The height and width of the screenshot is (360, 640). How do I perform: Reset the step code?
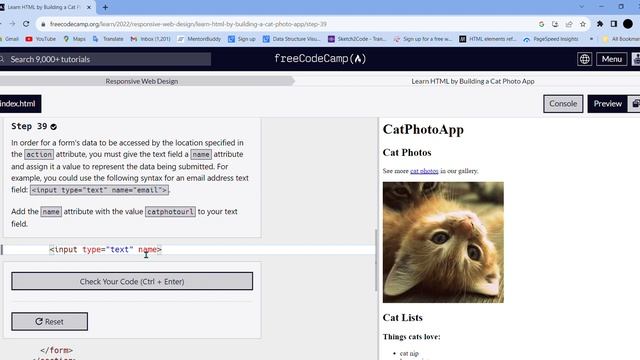(49, 322)
